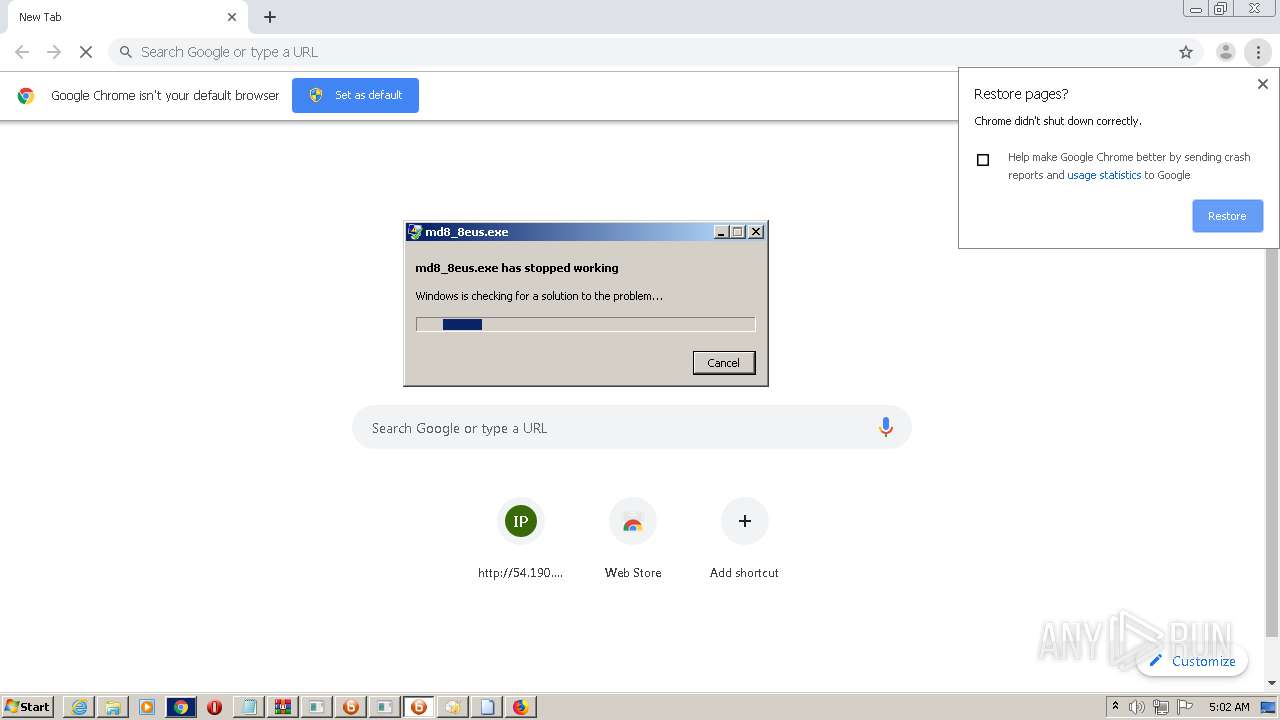
Task: Open the Action Center flag icon
Action: point(1184,707)
